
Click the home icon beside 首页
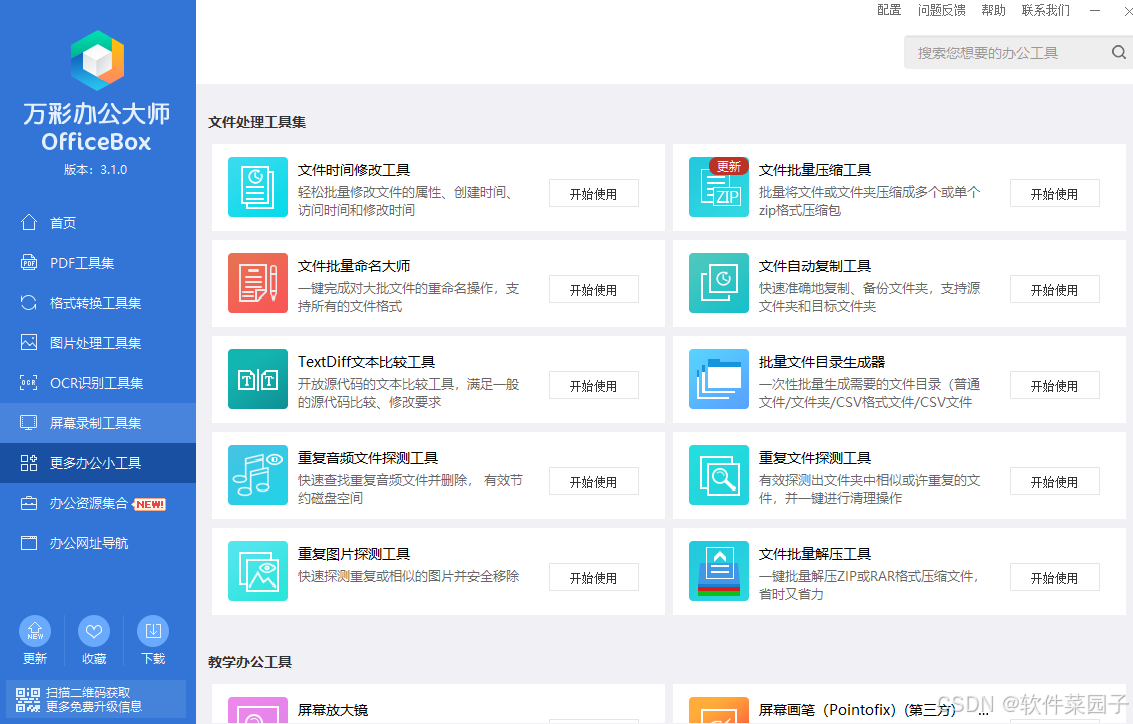click(29, 223)
